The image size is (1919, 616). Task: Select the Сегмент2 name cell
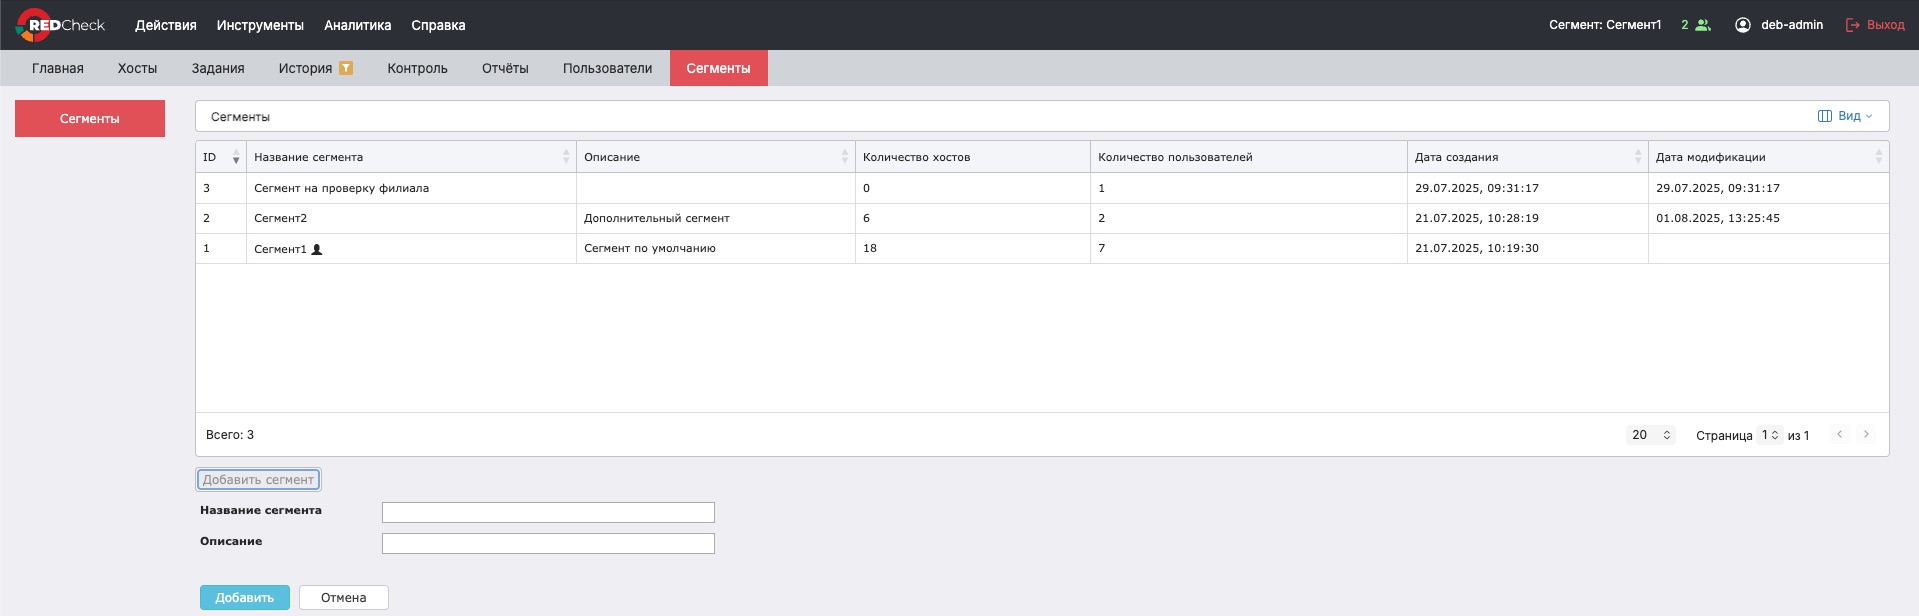[411, 218]
